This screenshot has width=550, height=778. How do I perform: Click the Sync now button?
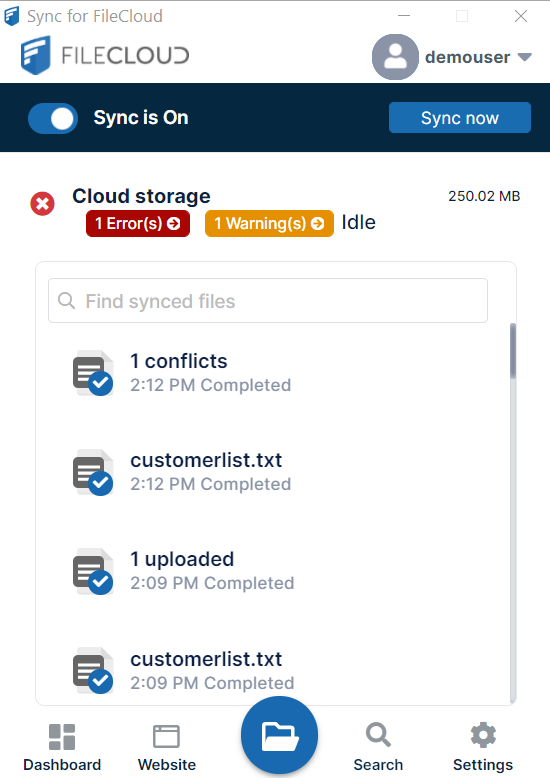point(460,118)
